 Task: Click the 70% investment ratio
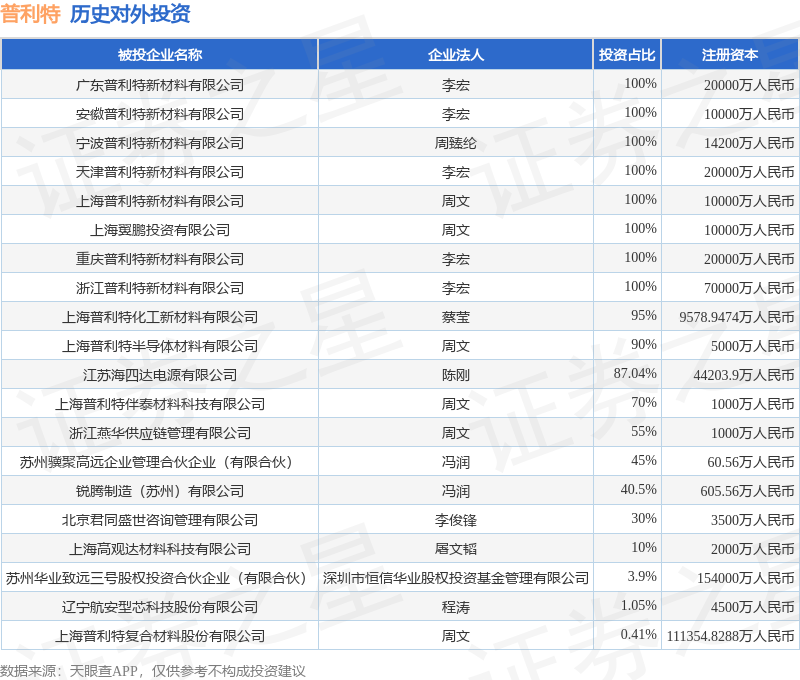click(x=643, y=402)
